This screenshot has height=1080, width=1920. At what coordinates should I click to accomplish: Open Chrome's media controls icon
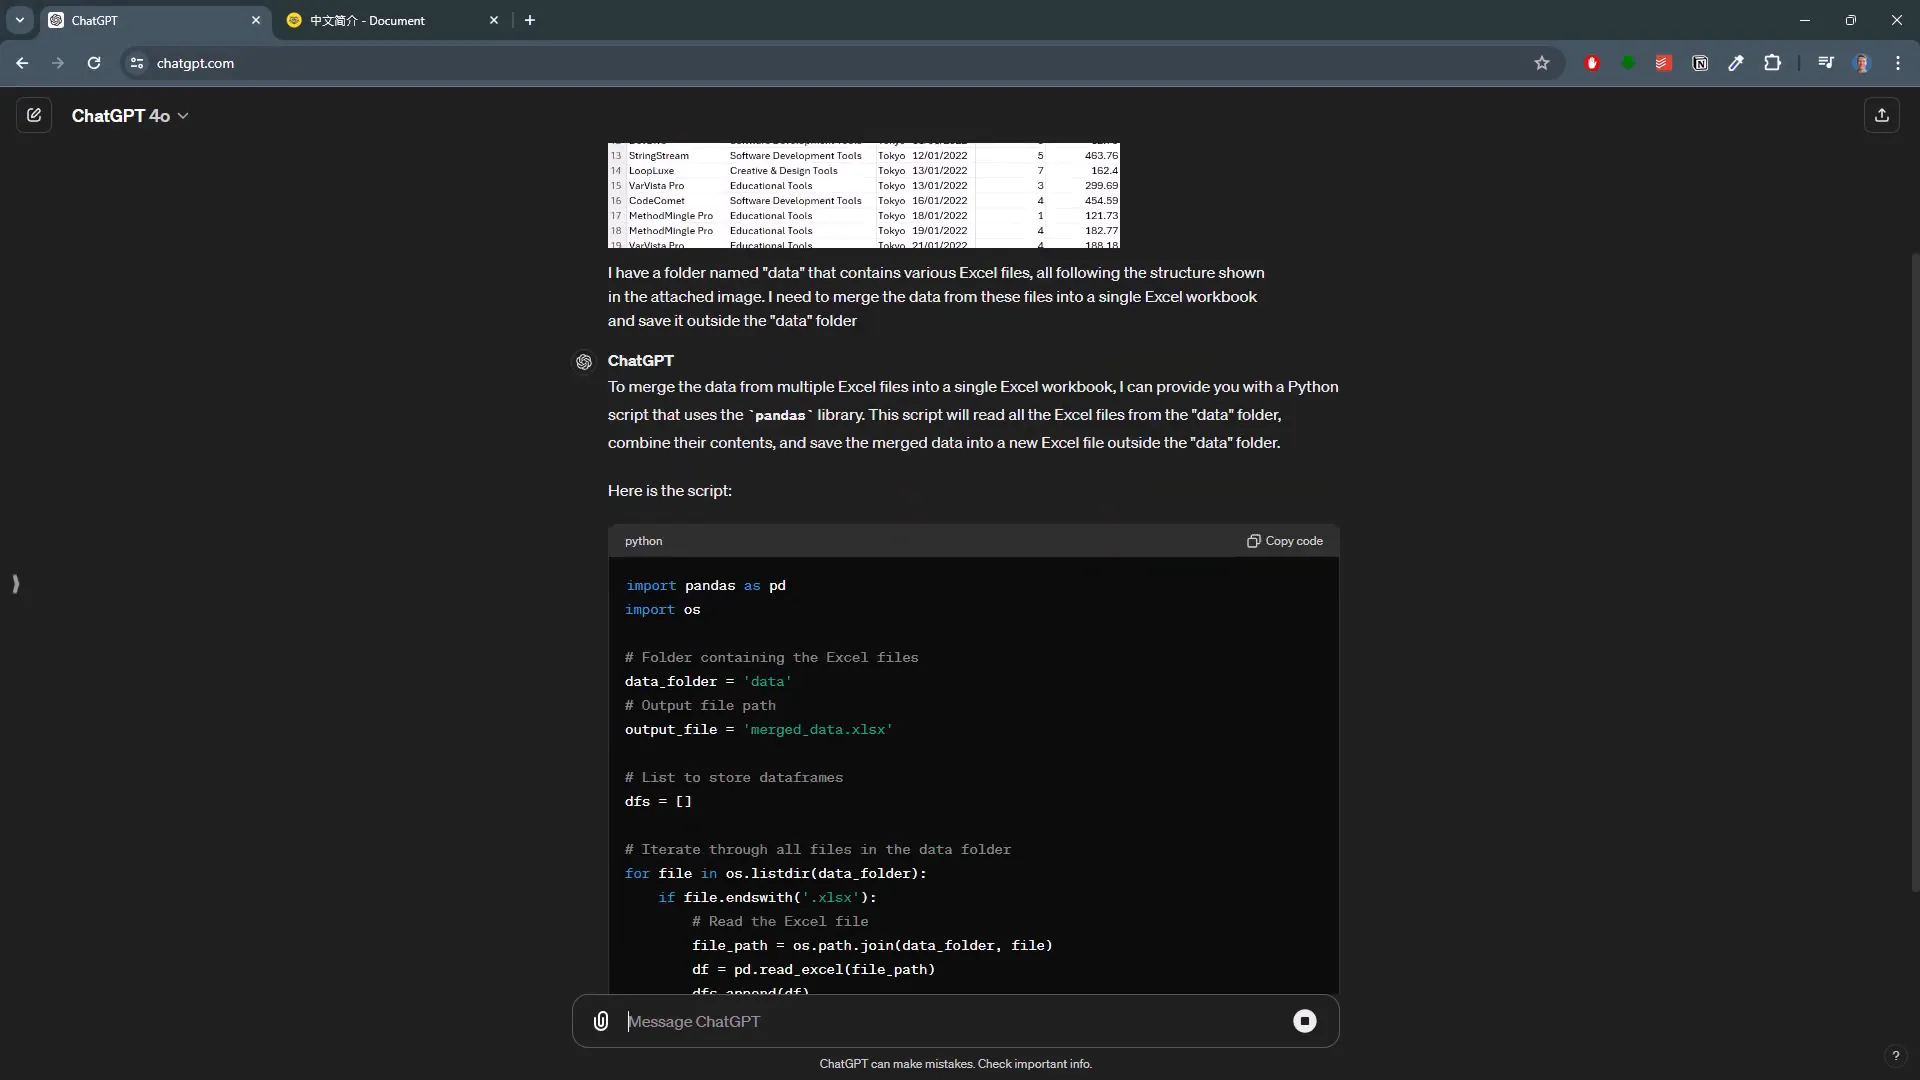click(x=1825, y=63)
